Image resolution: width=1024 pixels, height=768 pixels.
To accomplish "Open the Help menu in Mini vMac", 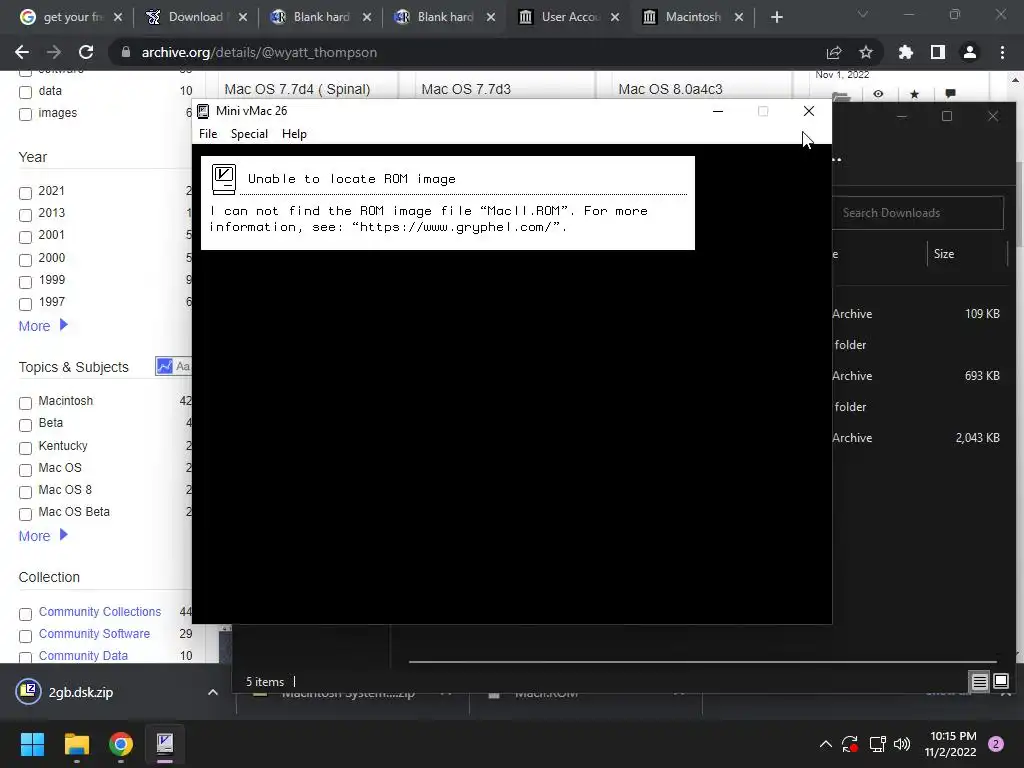I will [x=294, y=134].
